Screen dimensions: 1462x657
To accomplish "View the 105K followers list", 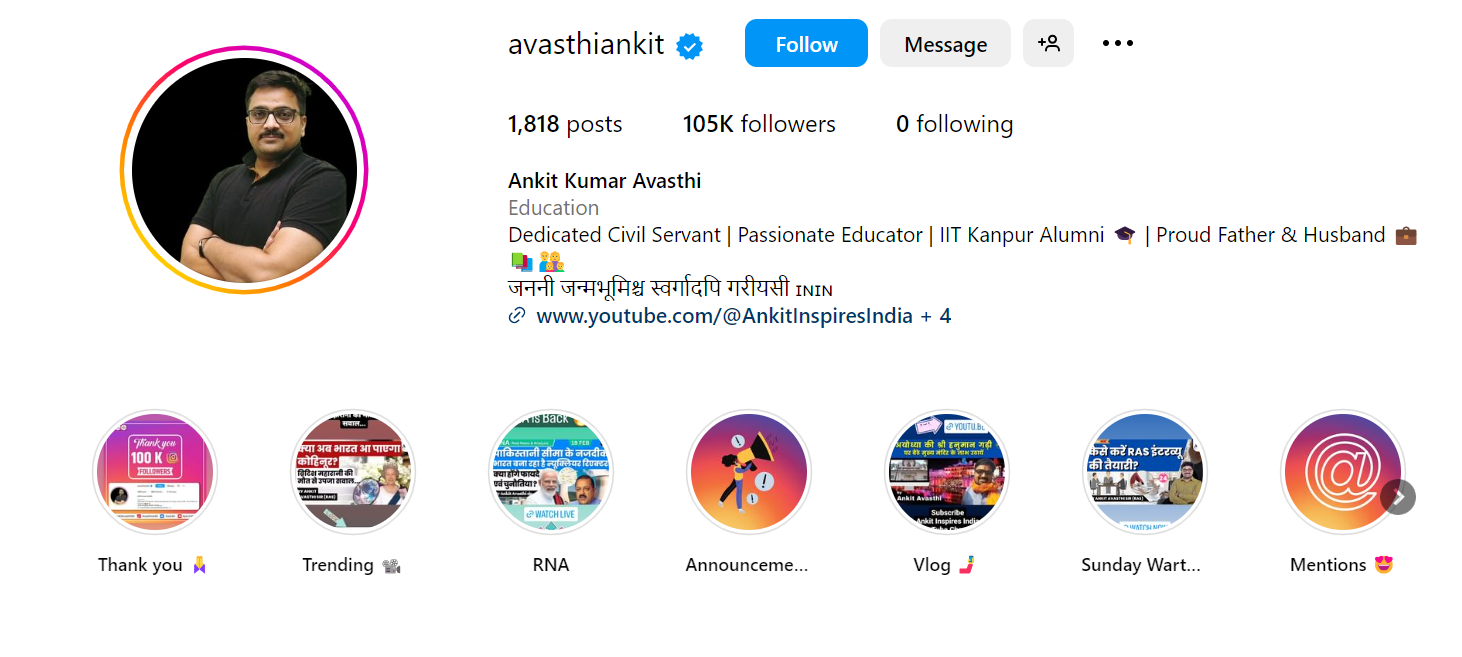I will pos(759,124).
